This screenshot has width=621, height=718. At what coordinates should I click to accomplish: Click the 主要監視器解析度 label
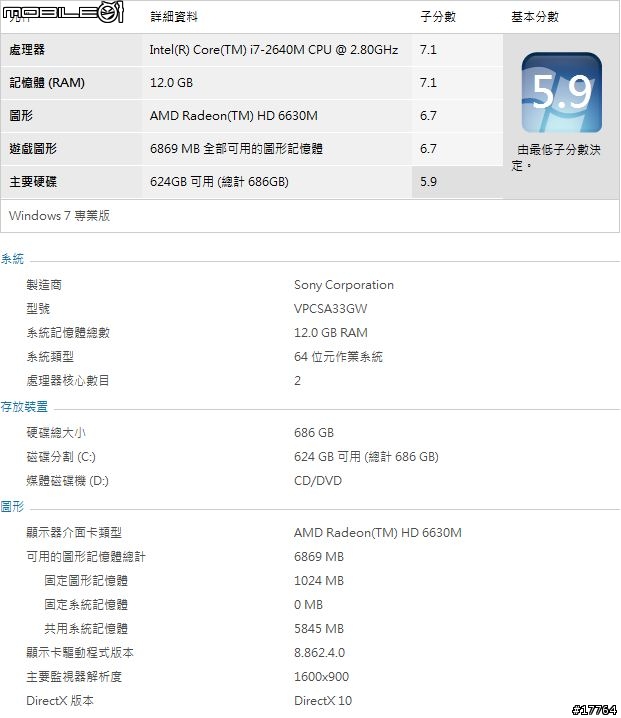coord(74,676)
